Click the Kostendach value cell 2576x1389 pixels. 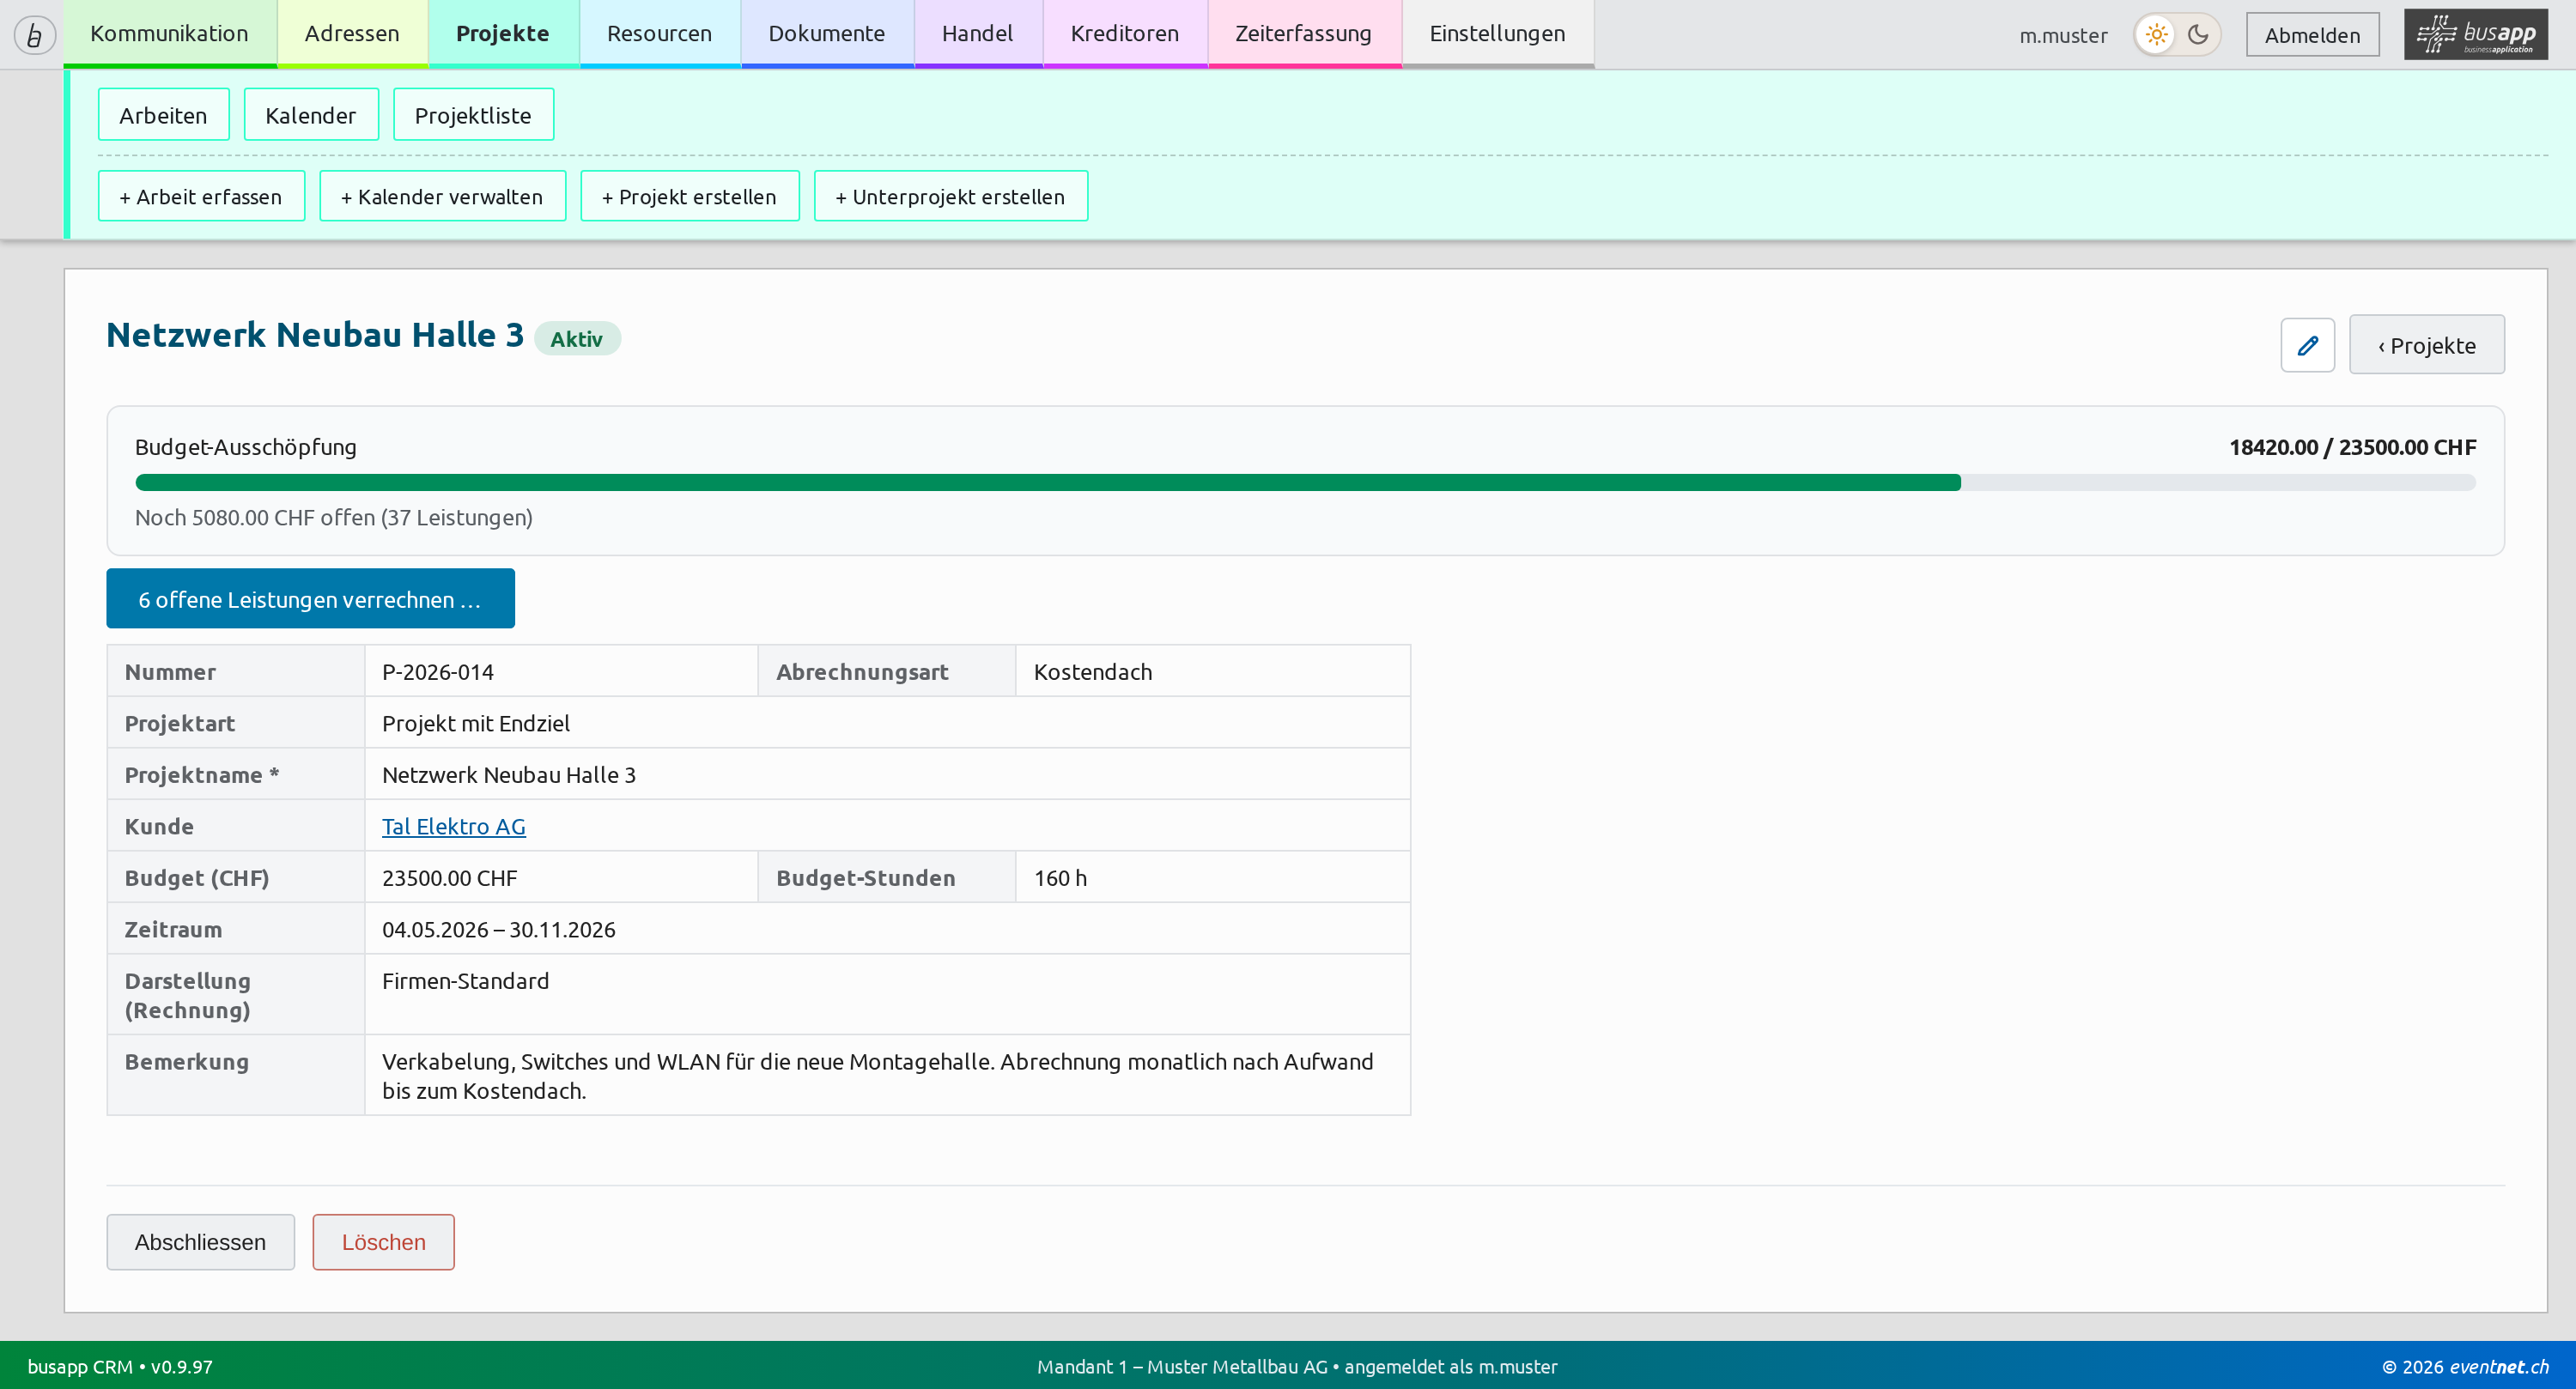pyautogui.click(x=1212, y=672)
